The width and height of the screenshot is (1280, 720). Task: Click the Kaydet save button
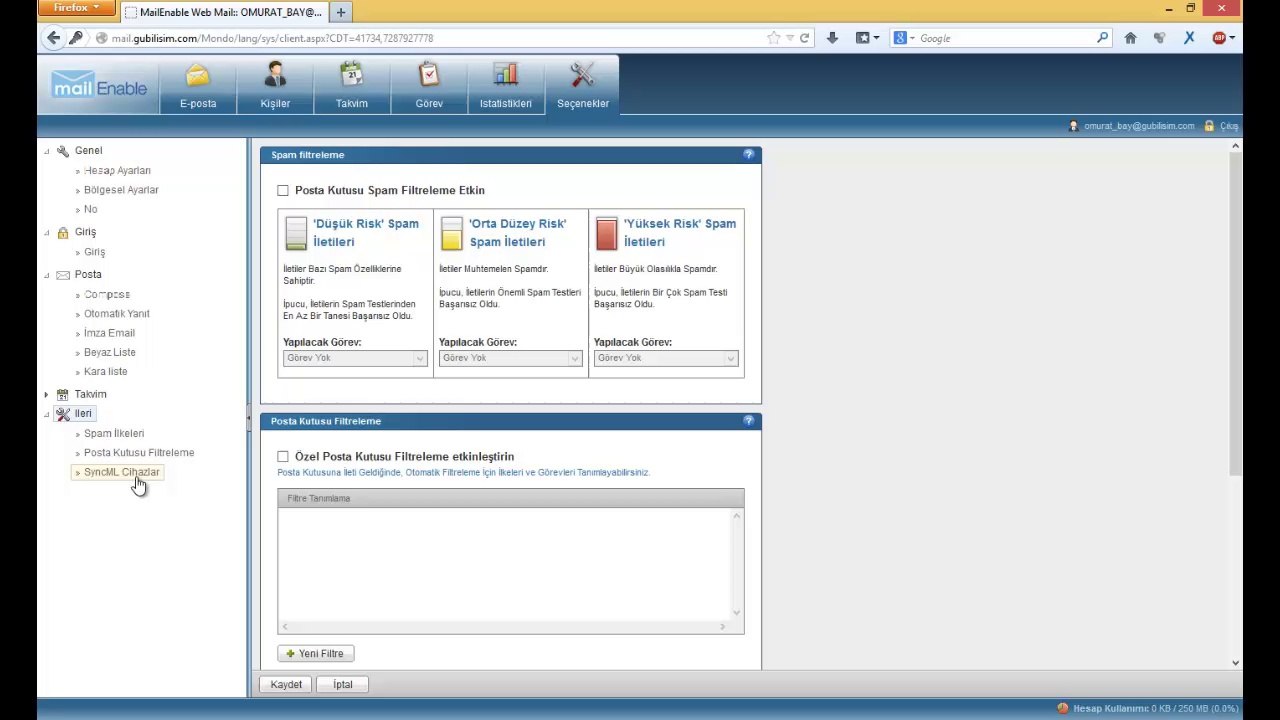point(286,685)
